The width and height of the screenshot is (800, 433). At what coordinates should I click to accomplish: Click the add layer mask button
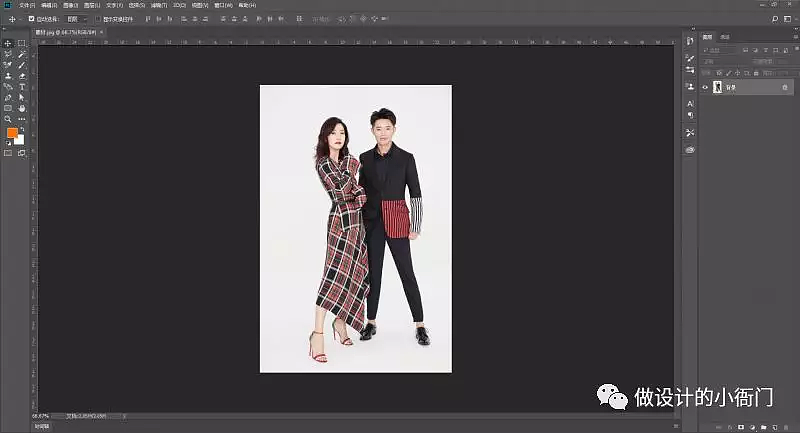coord(741,427)
